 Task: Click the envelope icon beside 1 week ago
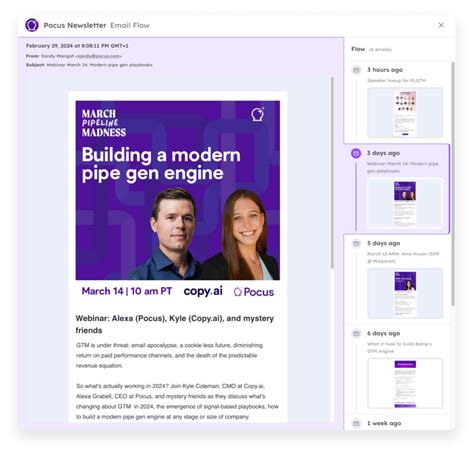click(356, 423)
